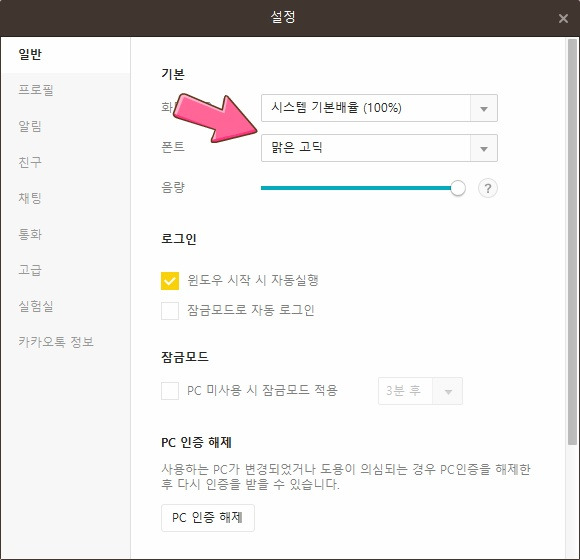Click the 로그인 section heading
This screenshot has width=580, height=560.
pos(179,239)
